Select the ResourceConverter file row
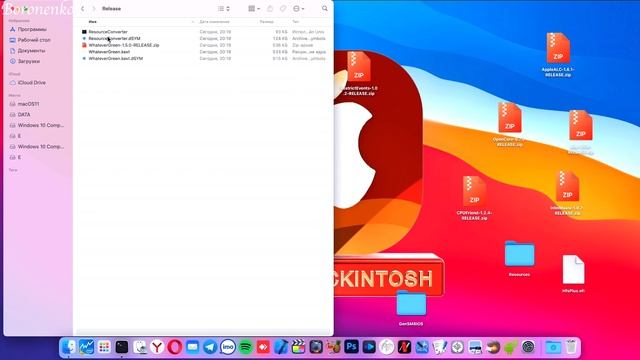Image resolution: width=640 pixels, height=360 pixels. coord(203,32)
